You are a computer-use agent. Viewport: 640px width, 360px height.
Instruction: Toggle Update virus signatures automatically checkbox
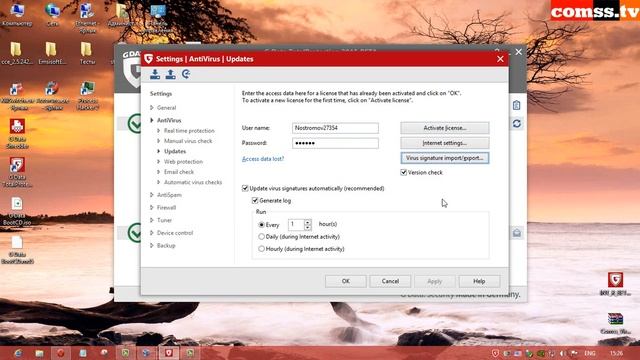click(x=245, y=189)
